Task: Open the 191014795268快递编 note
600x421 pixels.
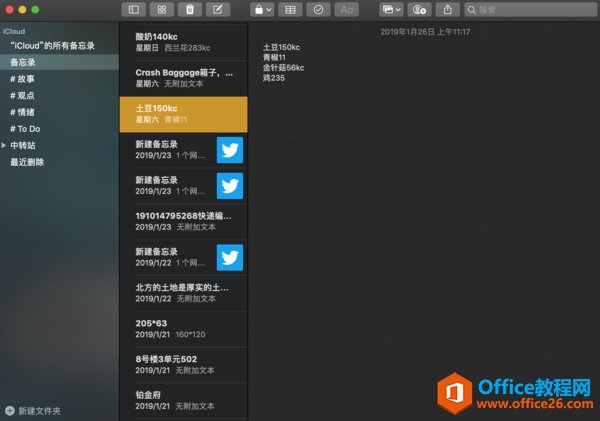Action: [x=184, y=221]
